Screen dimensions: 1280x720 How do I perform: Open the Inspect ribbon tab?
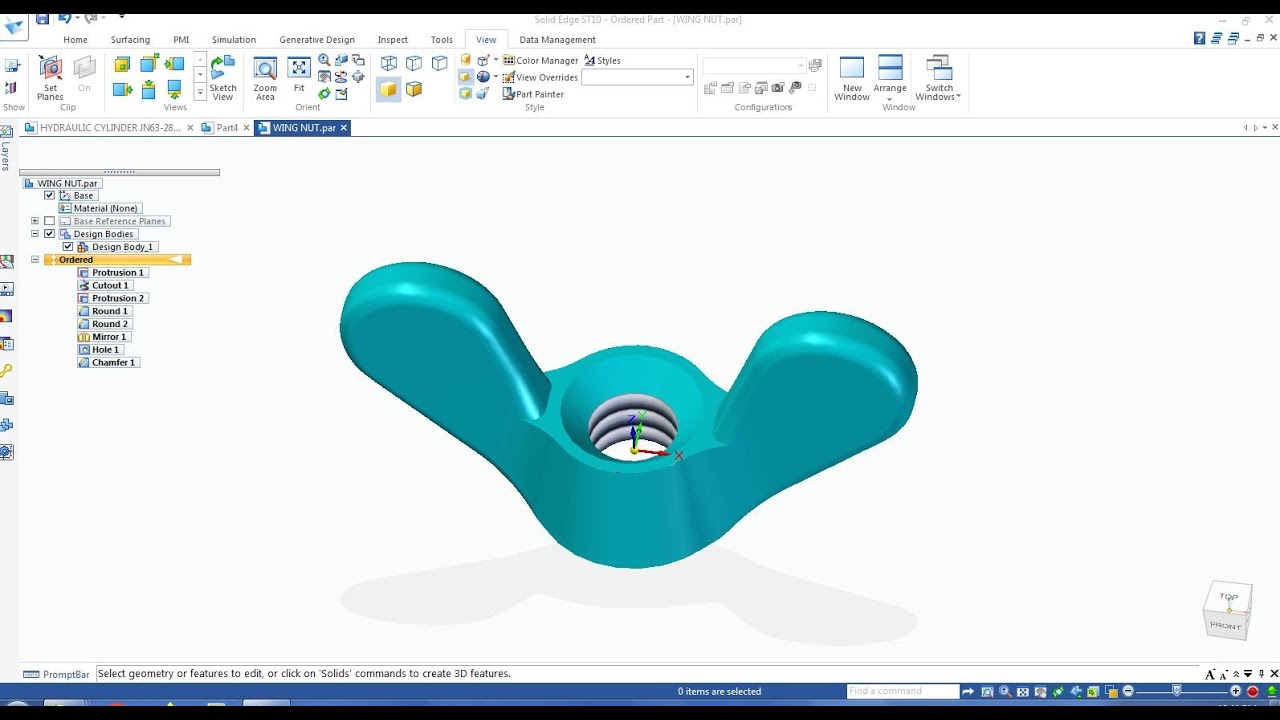393,40
